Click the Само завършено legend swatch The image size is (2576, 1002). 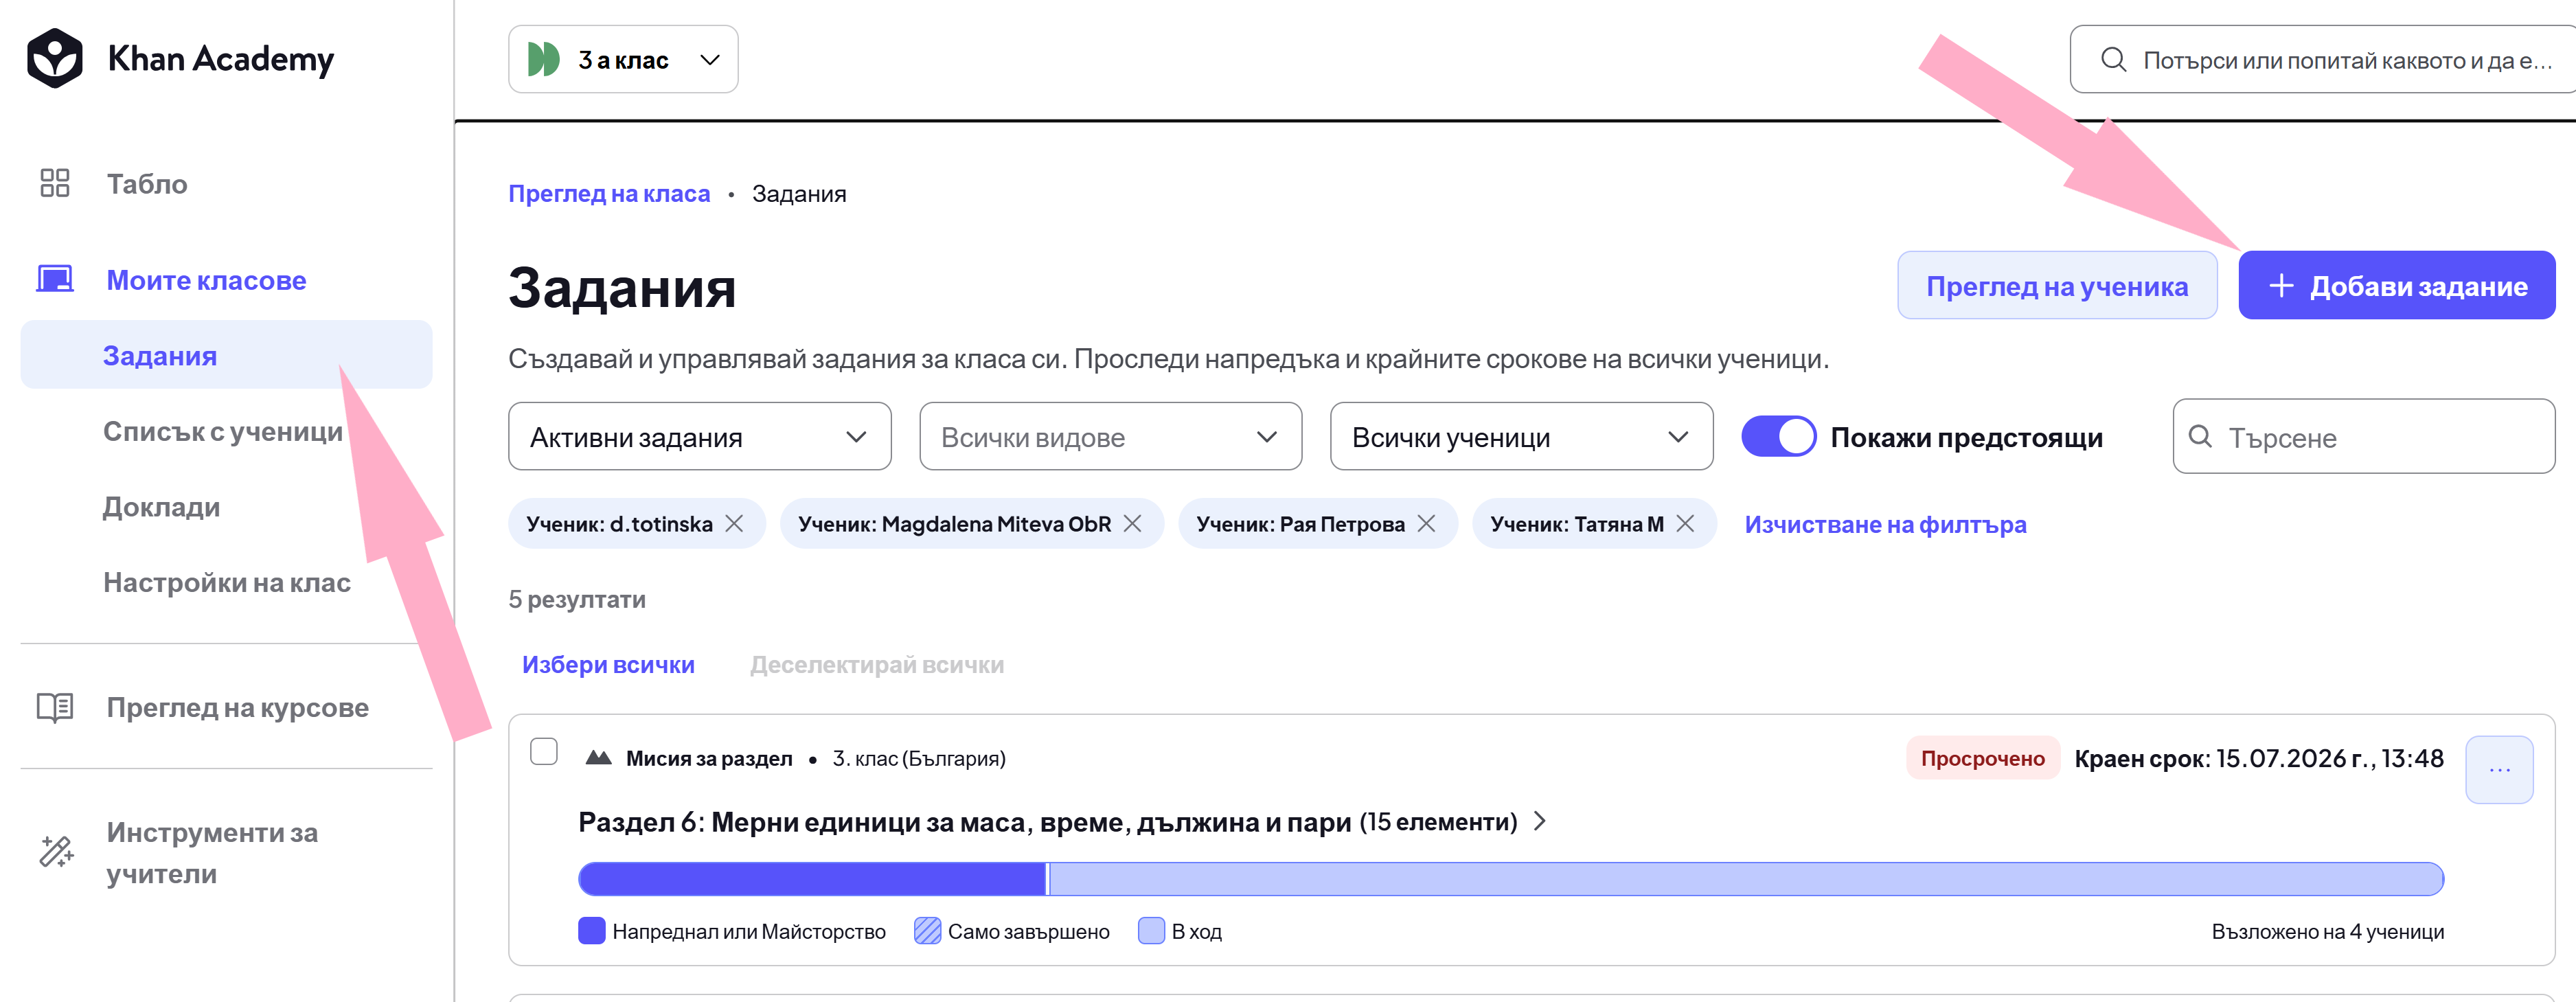928,931
